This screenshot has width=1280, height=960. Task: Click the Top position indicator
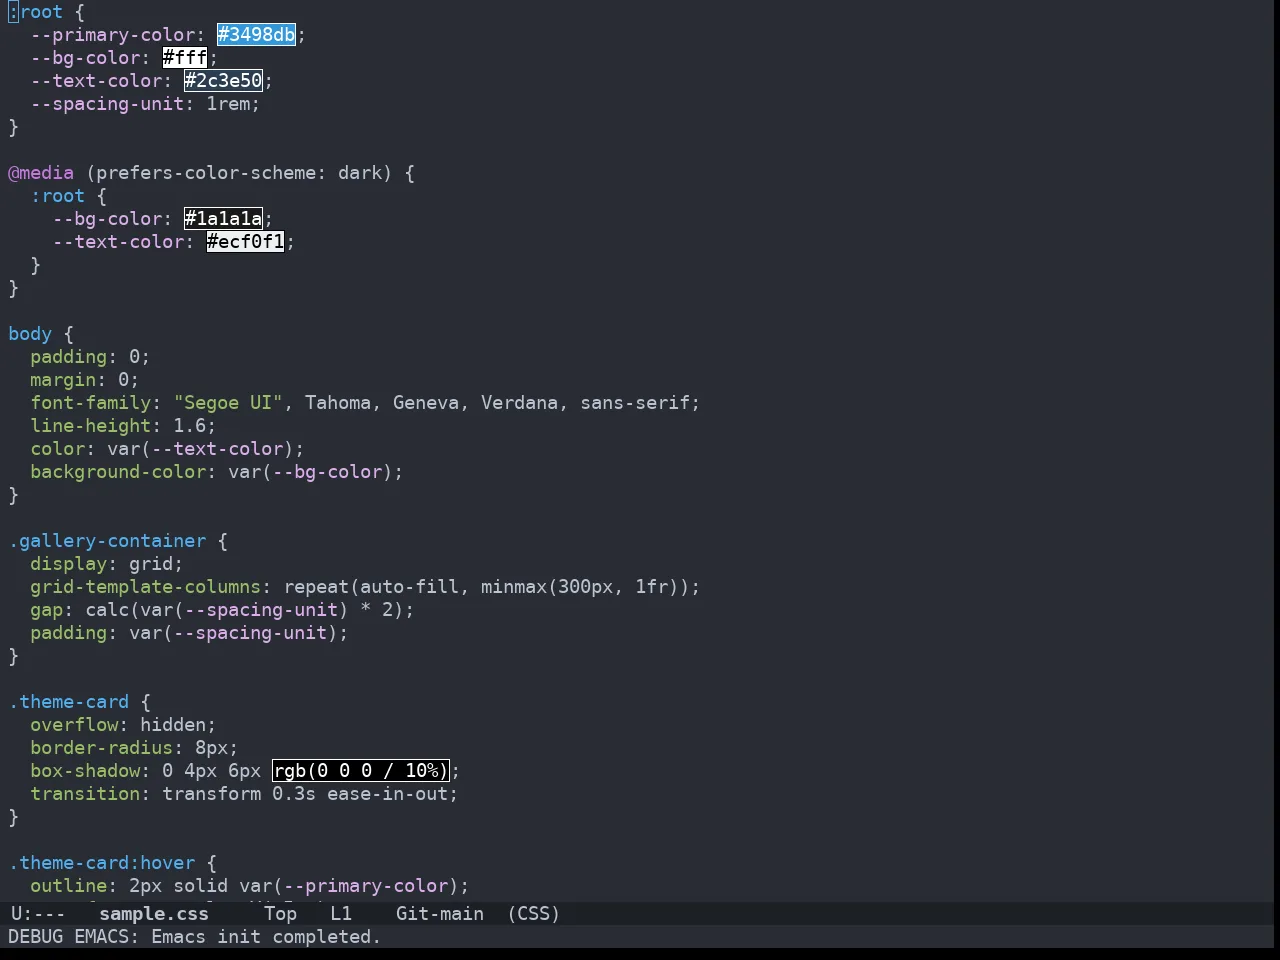(x=281, y=914)
